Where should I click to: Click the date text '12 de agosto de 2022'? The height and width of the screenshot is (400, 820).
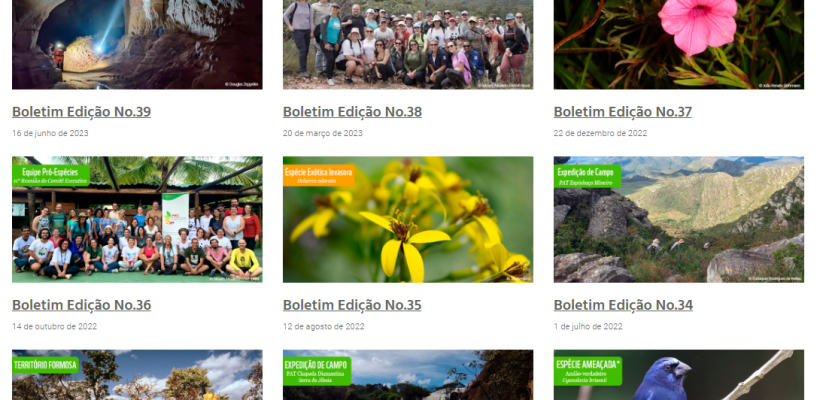tap(324, 326)
